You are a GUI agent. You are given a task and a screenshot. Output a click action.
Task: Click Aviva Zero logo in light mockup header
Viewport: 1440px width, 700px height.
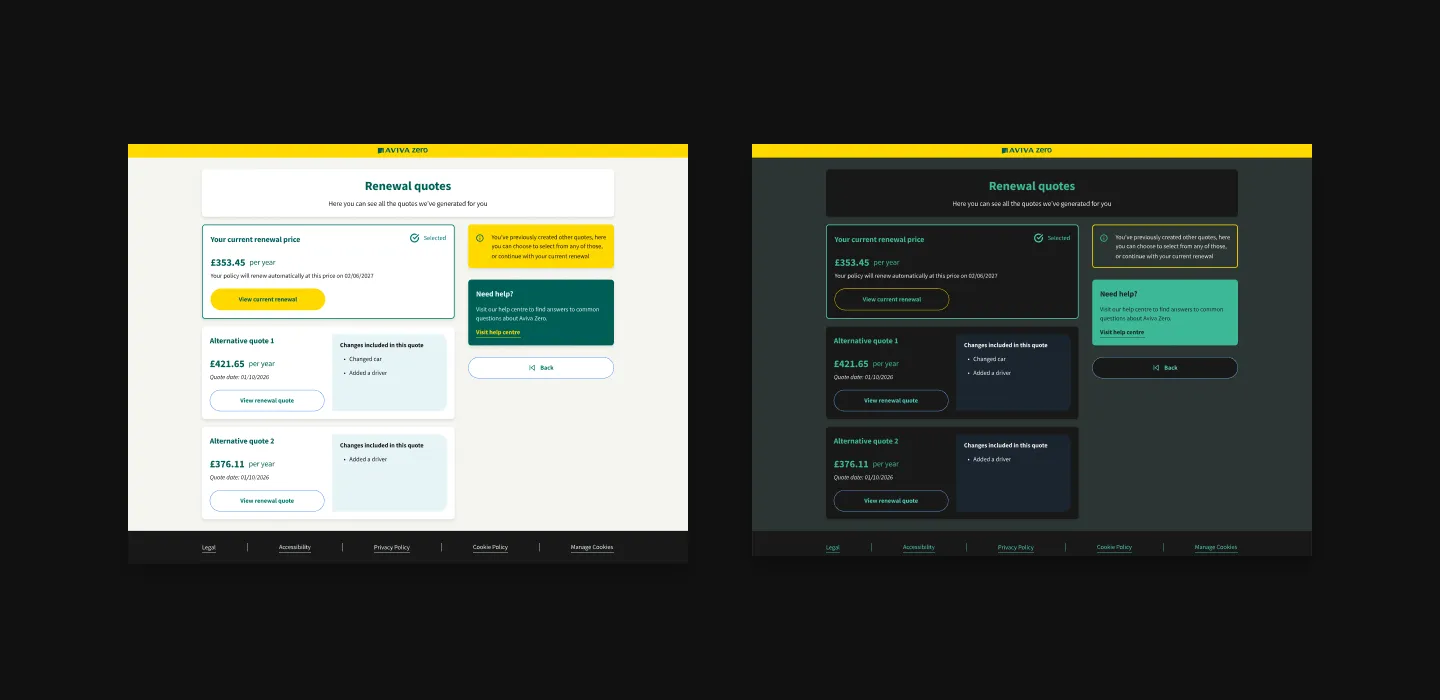403,150
